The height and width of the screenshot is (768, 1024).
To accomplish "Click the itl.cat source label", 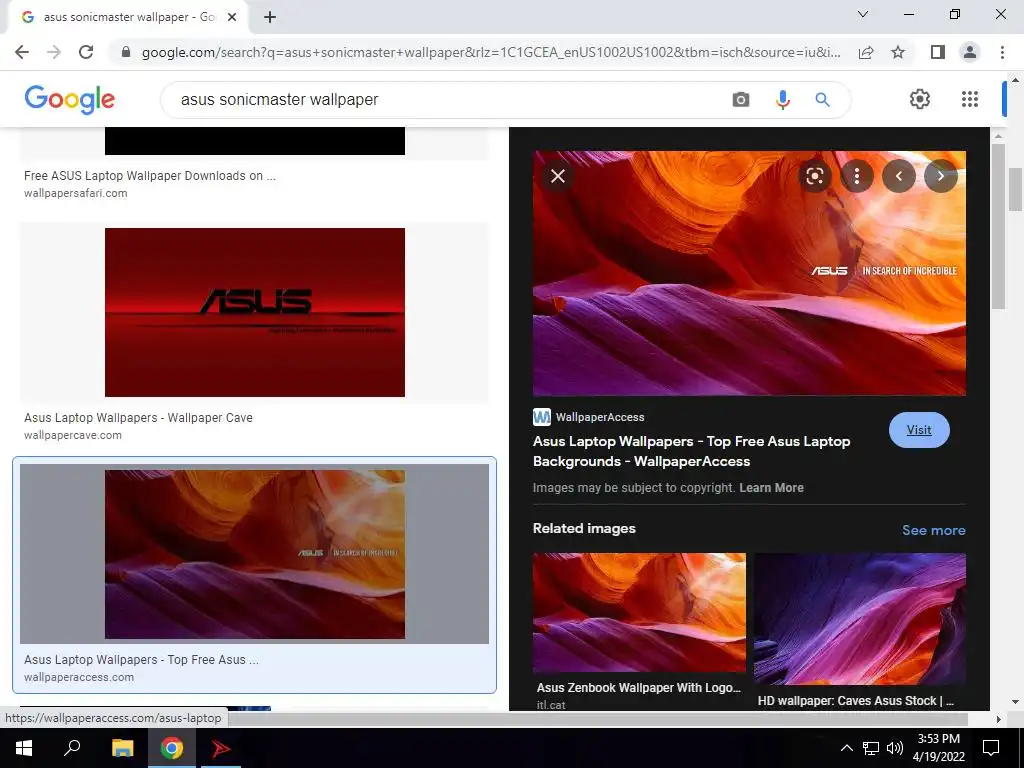I will (551, 705).
